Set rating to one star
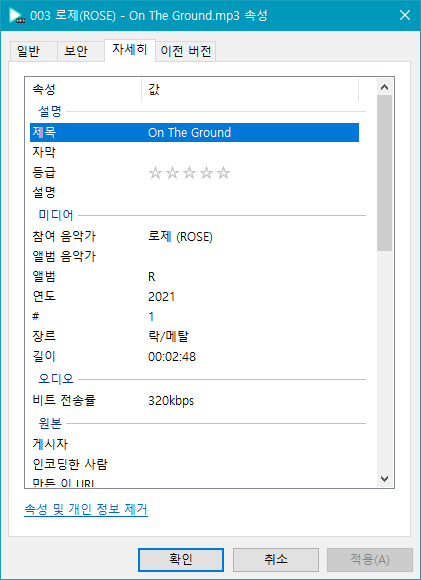Image resolution: width=421 pixels, height=580 pixels. [x=155, y=173]
